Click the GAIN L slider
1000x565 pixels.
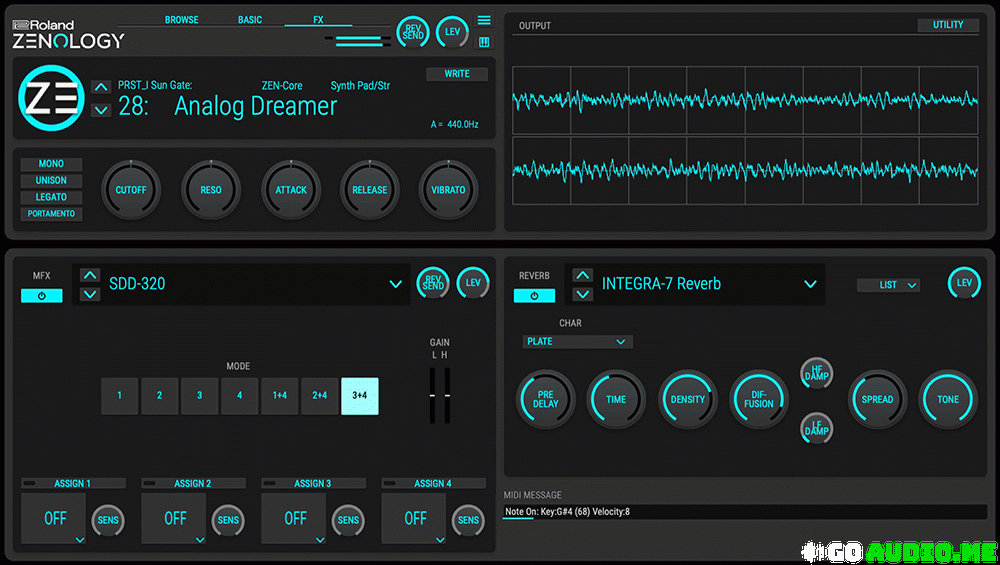click(434, 394)
